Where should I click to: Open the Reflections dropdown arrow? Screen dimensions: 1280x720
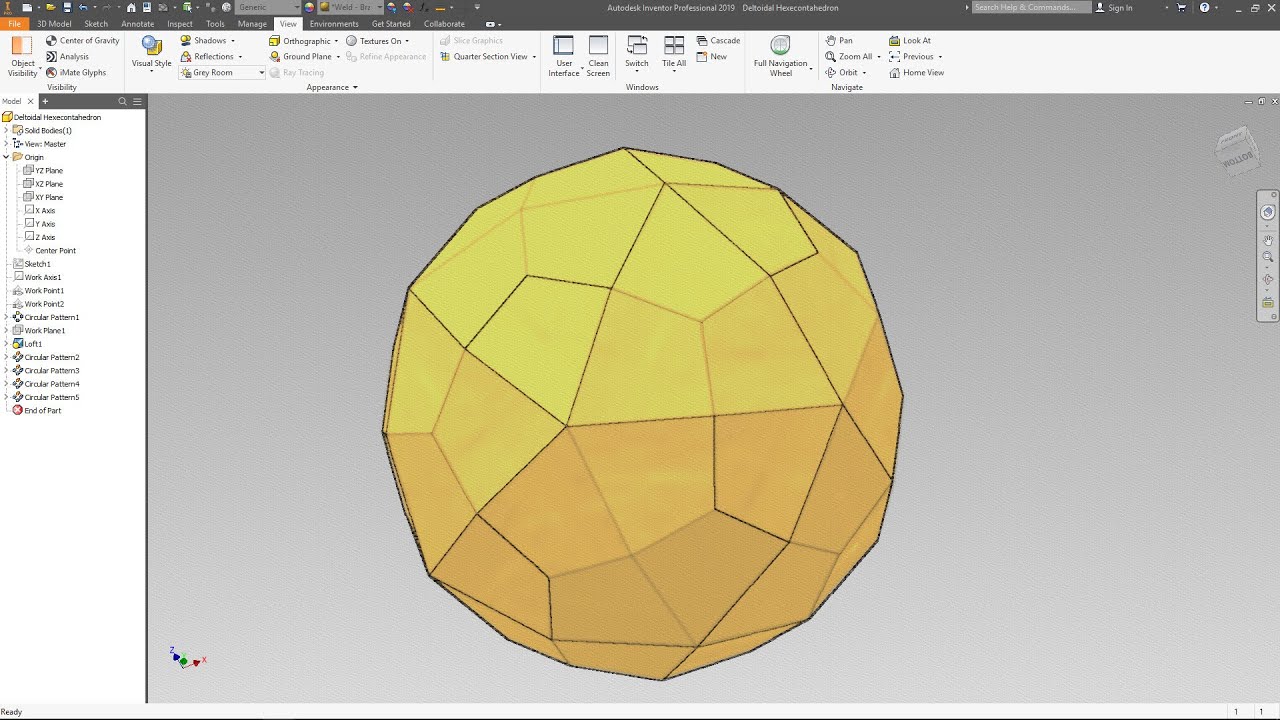[x=240, y=57]
